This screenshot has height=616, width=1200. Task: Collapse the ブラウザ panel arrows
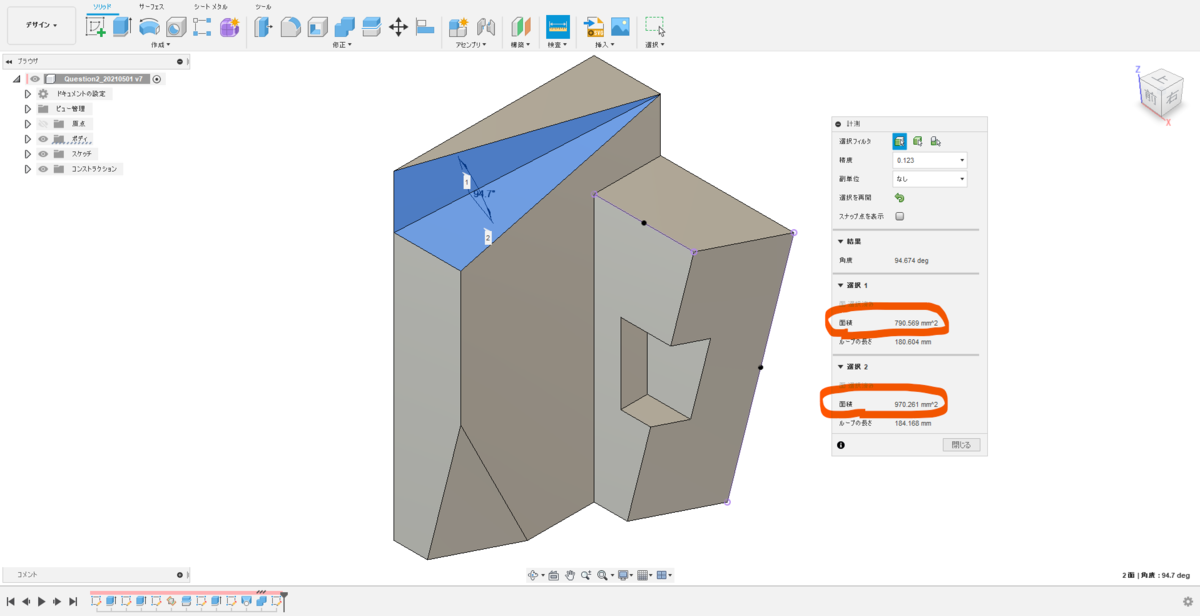coord(9,61)
